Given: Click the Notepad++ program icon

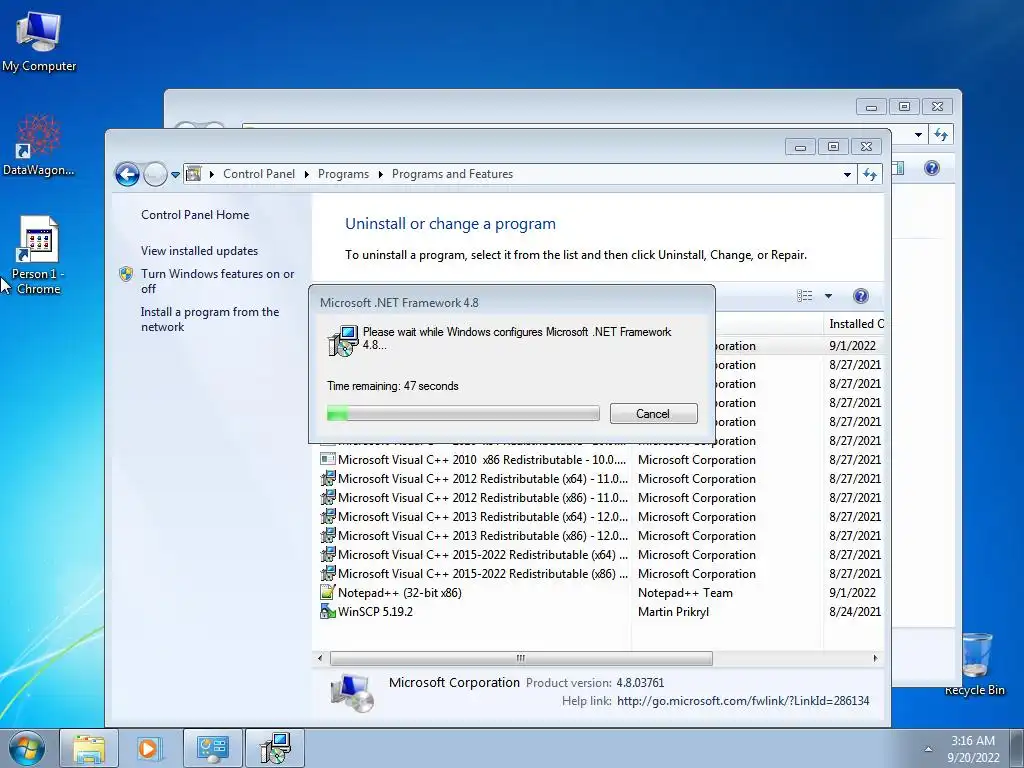Looking at the screenshot, I should 327,592.
